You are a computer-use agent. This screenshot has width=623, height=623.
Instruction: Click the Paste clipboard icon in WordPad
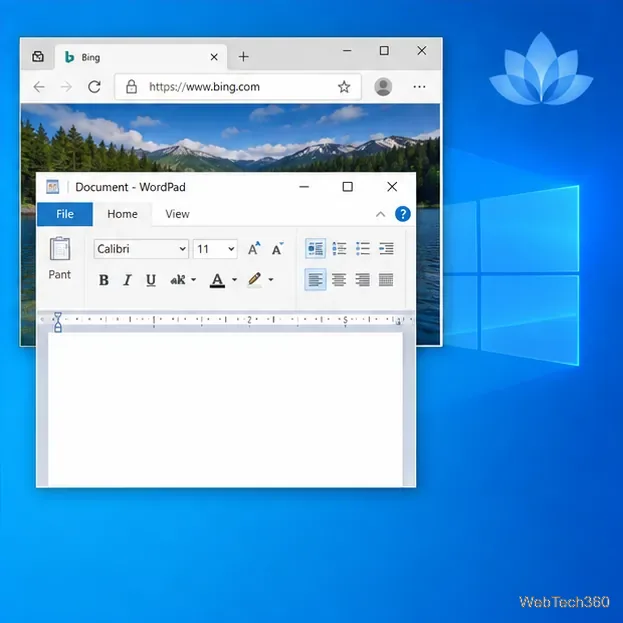click(x=60, y=249)
